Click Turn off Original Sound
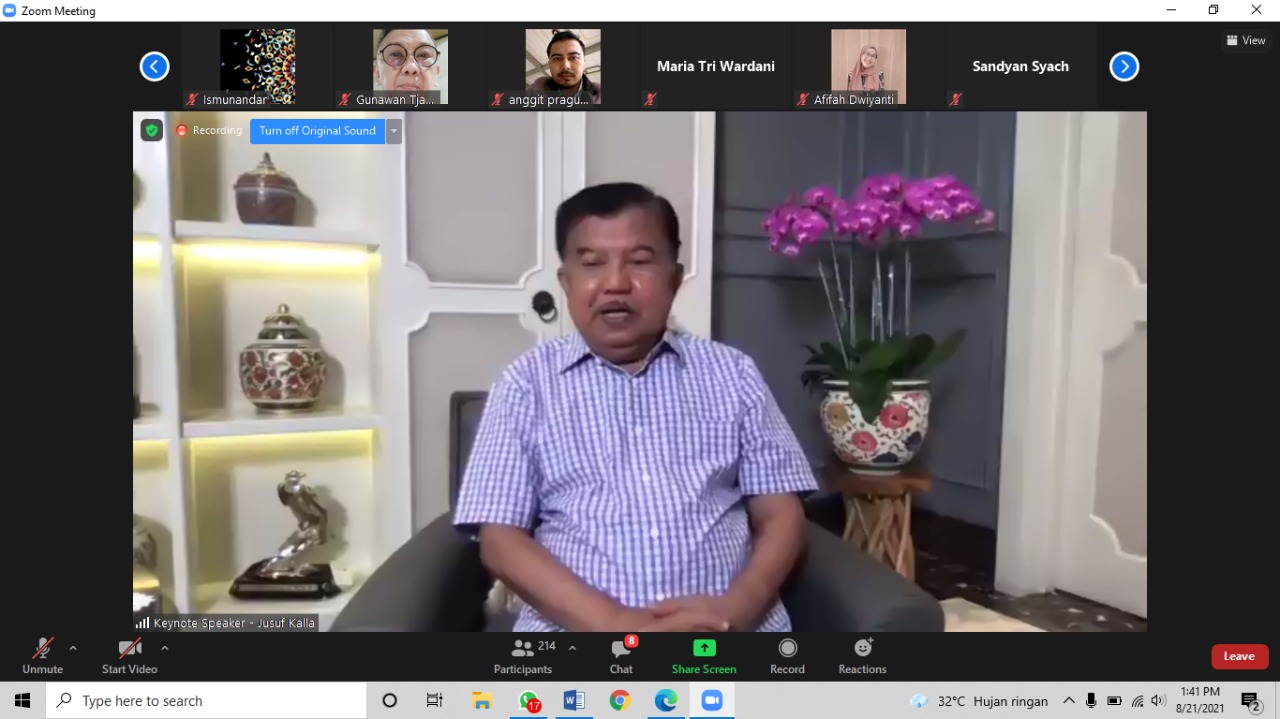 (x=317, y=130)
